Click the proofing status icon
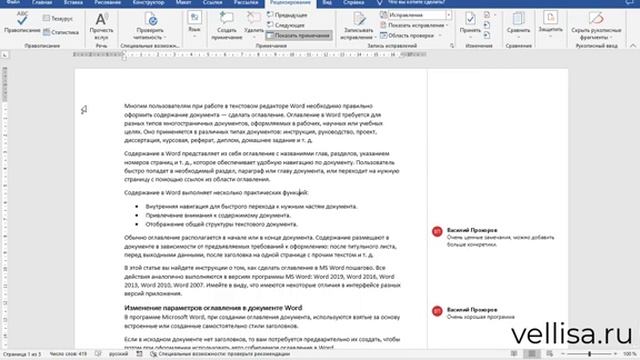Image resolution: width=640 pixels, height=360 pixels. (98, 354)
